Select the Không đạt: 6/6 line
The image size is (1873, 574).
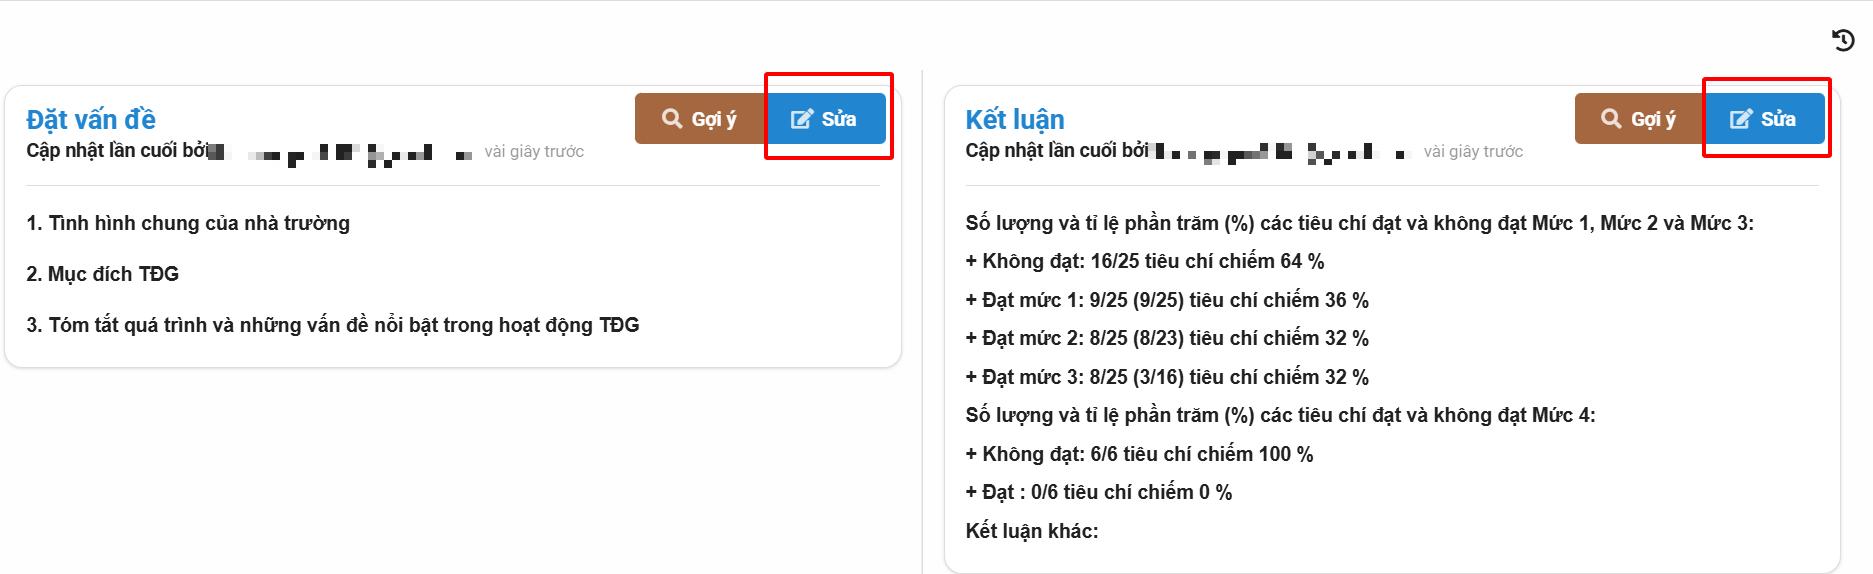1139,454
